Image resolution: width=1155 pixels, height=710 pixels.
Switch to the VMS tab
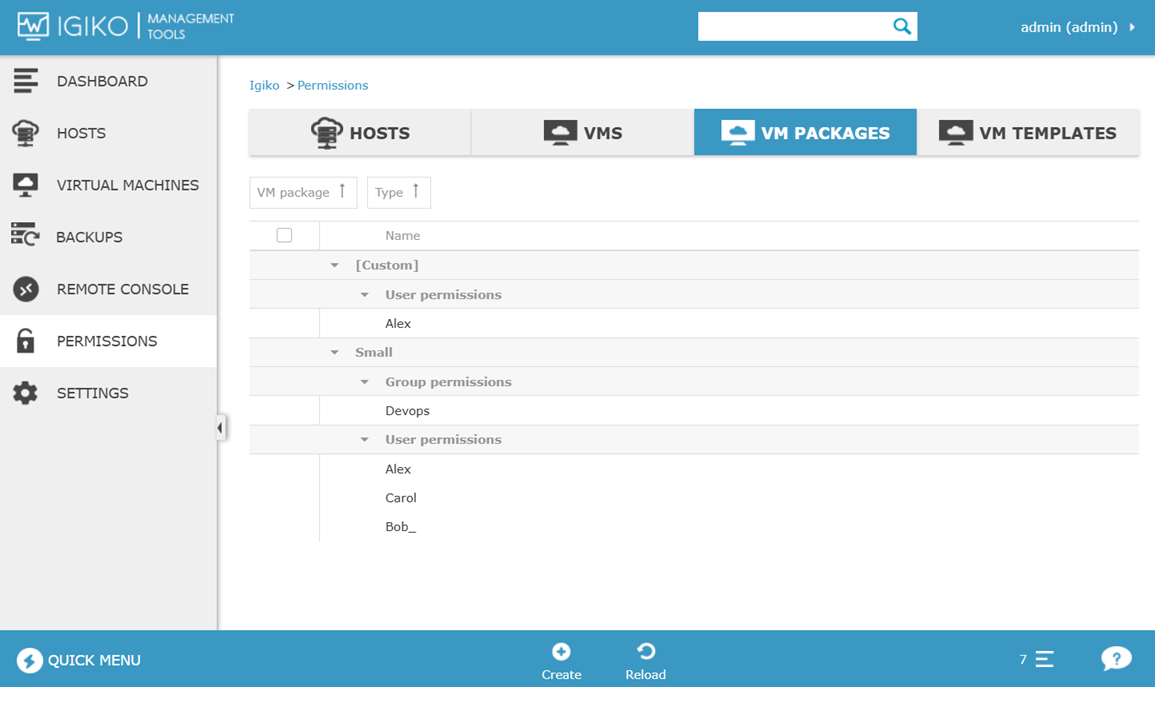click(583, 133)
